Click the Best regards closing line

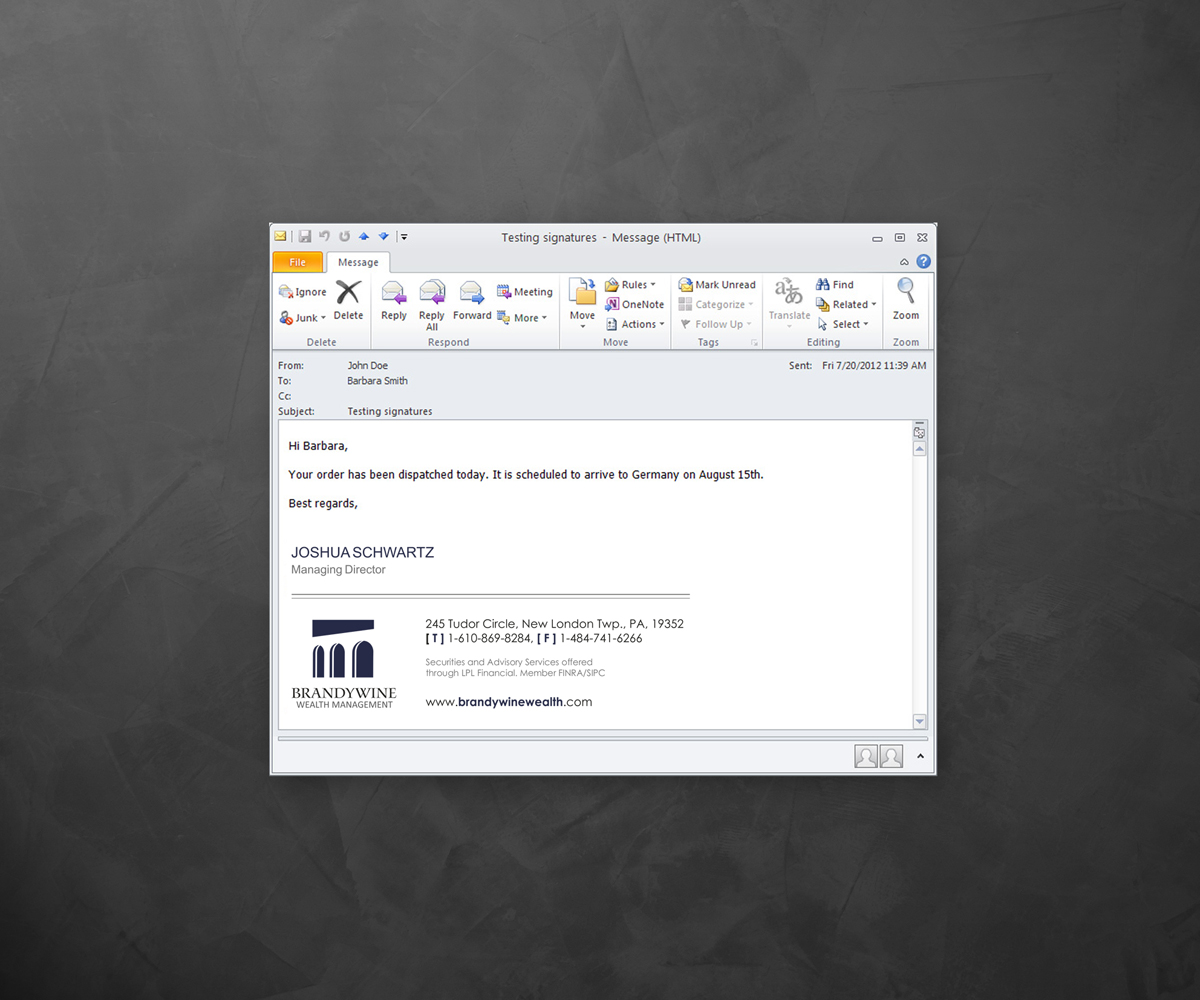coord(323,504)
